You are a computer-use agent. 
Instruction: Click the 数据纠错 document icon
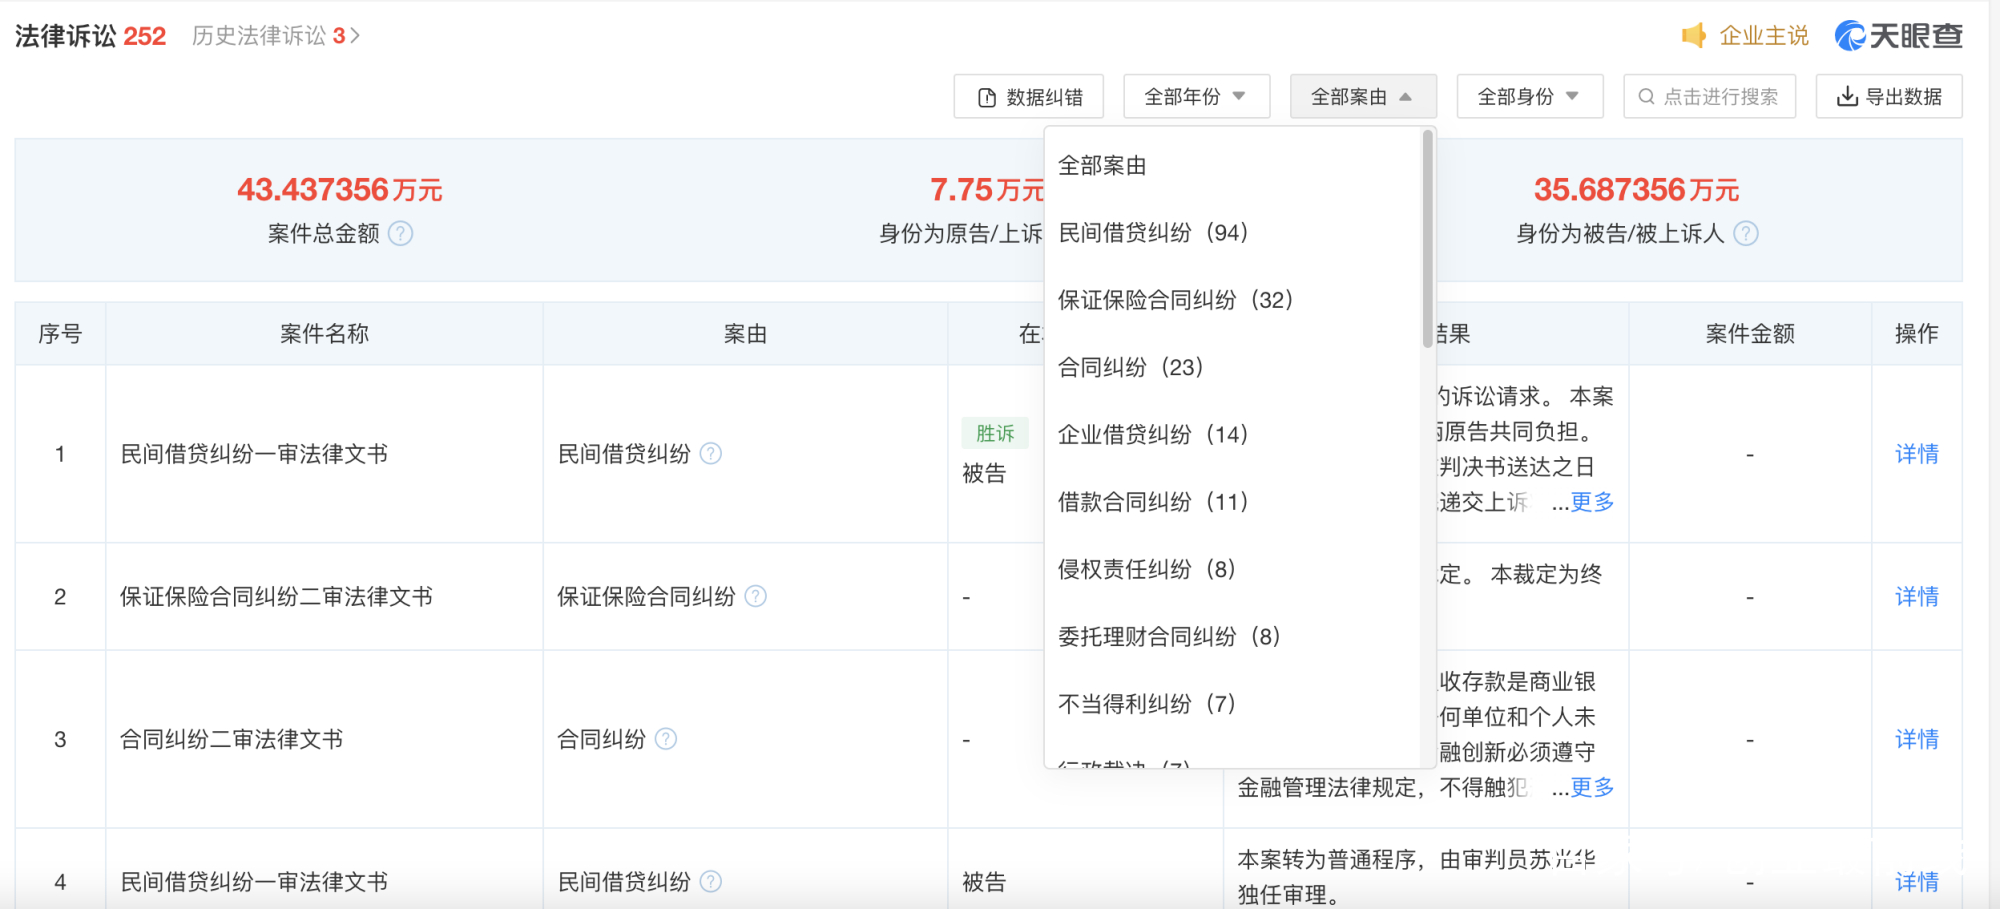(x=987, y=97)
